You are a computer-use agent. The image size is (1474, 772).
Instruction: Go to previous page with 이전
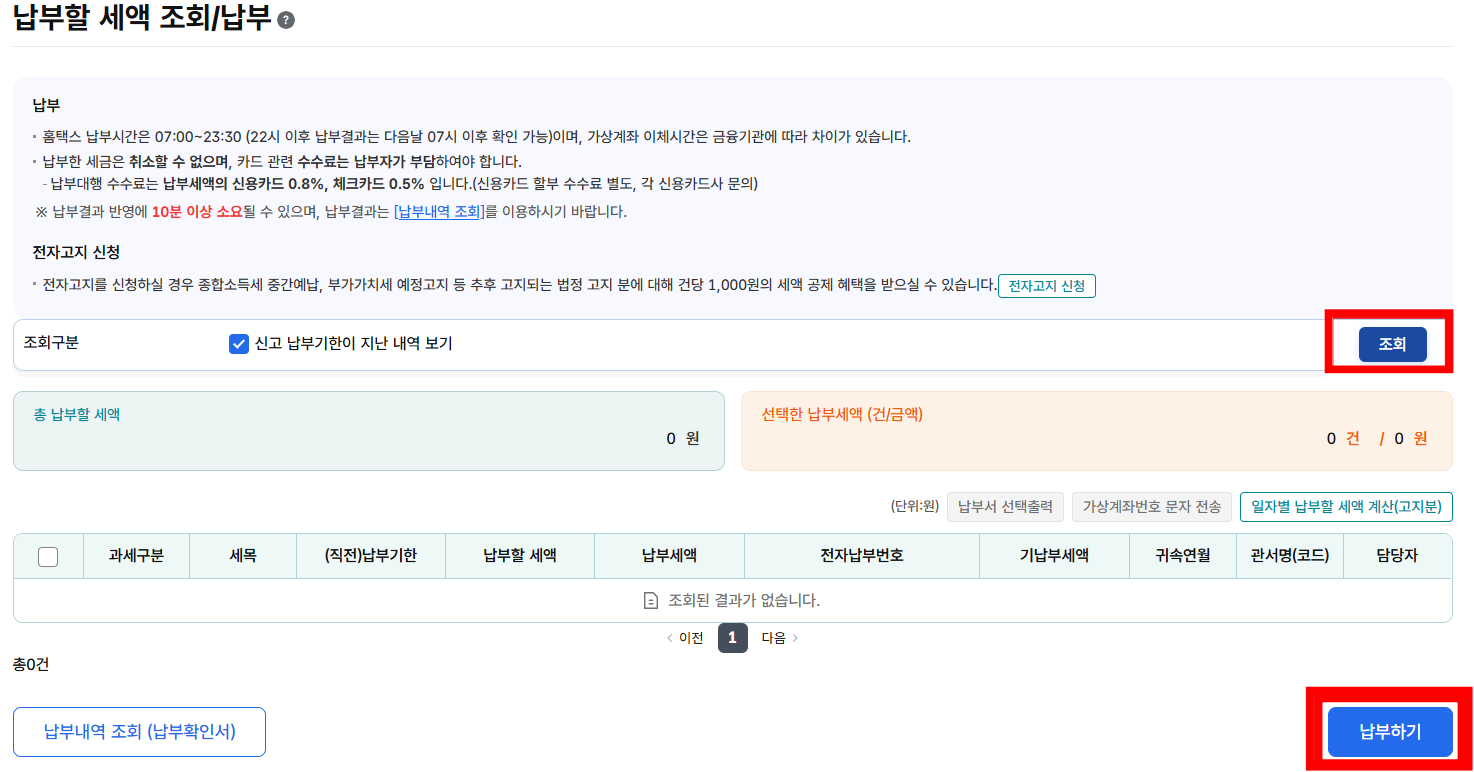(685, 638)
